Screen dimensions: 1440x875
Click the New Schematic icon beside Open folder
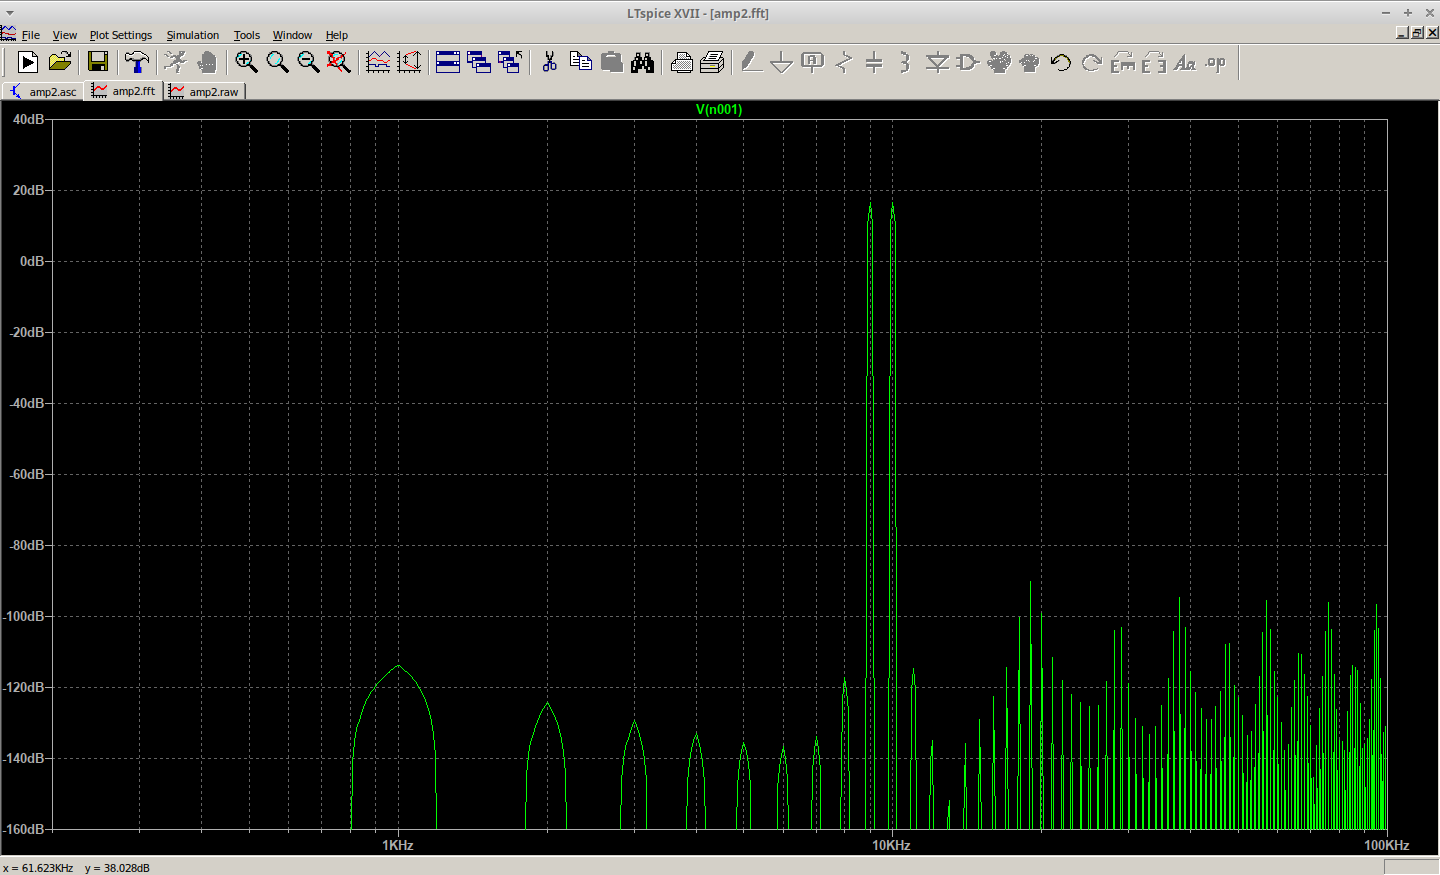coord(28,62)
